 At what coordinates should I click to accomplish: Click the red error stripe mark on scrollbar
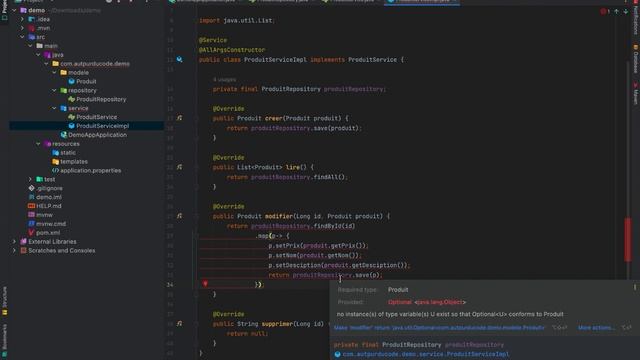coord(628,240)
